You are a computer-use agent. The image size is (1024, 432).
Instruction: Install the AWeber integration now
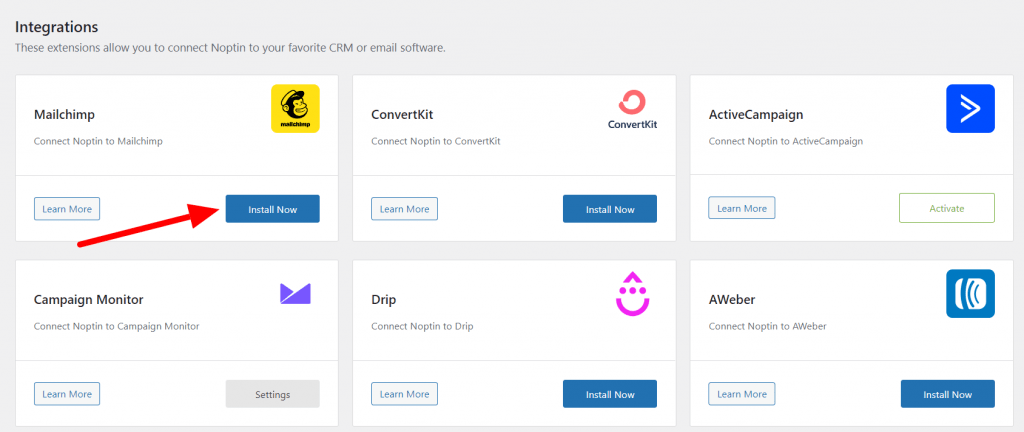click(948, 394)
